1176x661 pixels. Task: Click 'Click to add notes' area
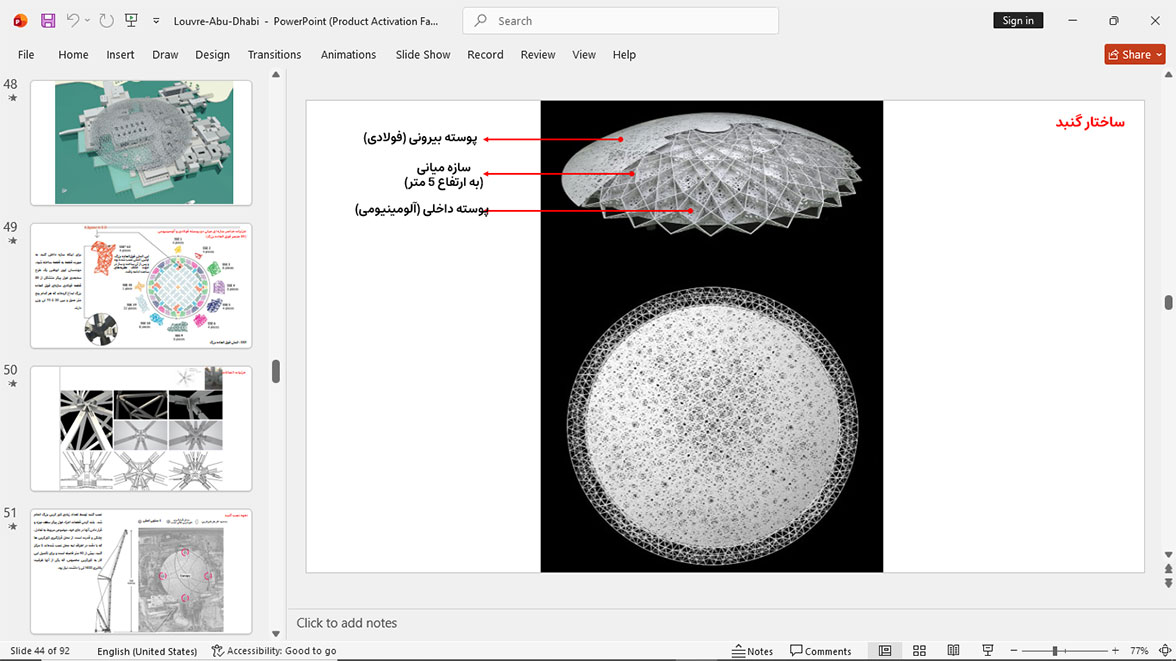[346, 623]
